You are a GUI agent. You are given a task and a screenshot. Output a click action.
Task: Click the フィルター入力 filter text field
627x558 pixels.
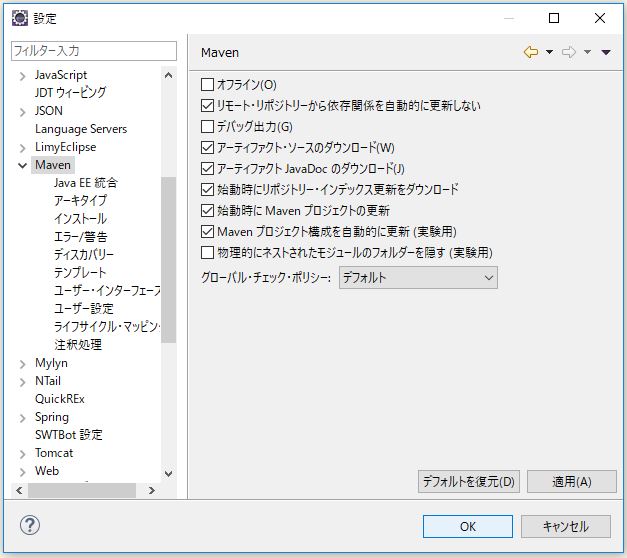click(94, 51)
